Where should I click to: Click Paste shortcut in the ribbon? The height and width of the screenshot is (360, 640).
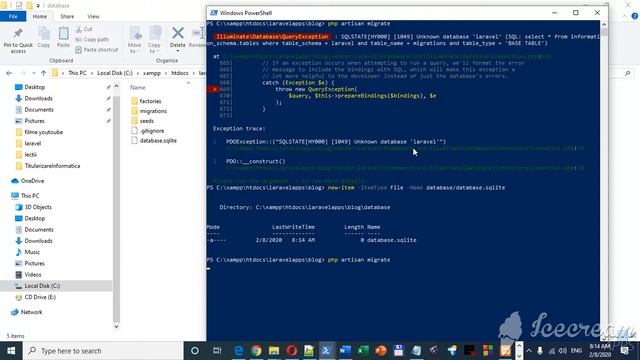(x=97, y=50)
